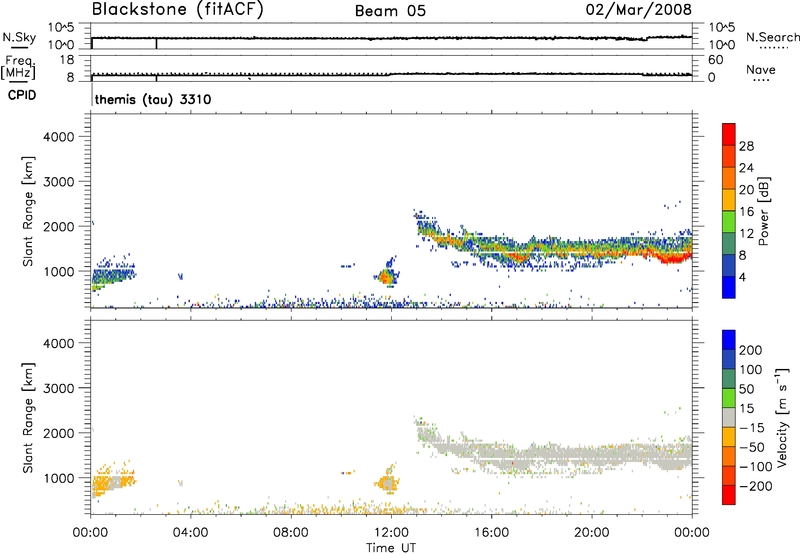Click the 'Nave' legend label
The width and height of the screenshot is (800, 554).
pos(761,70)
